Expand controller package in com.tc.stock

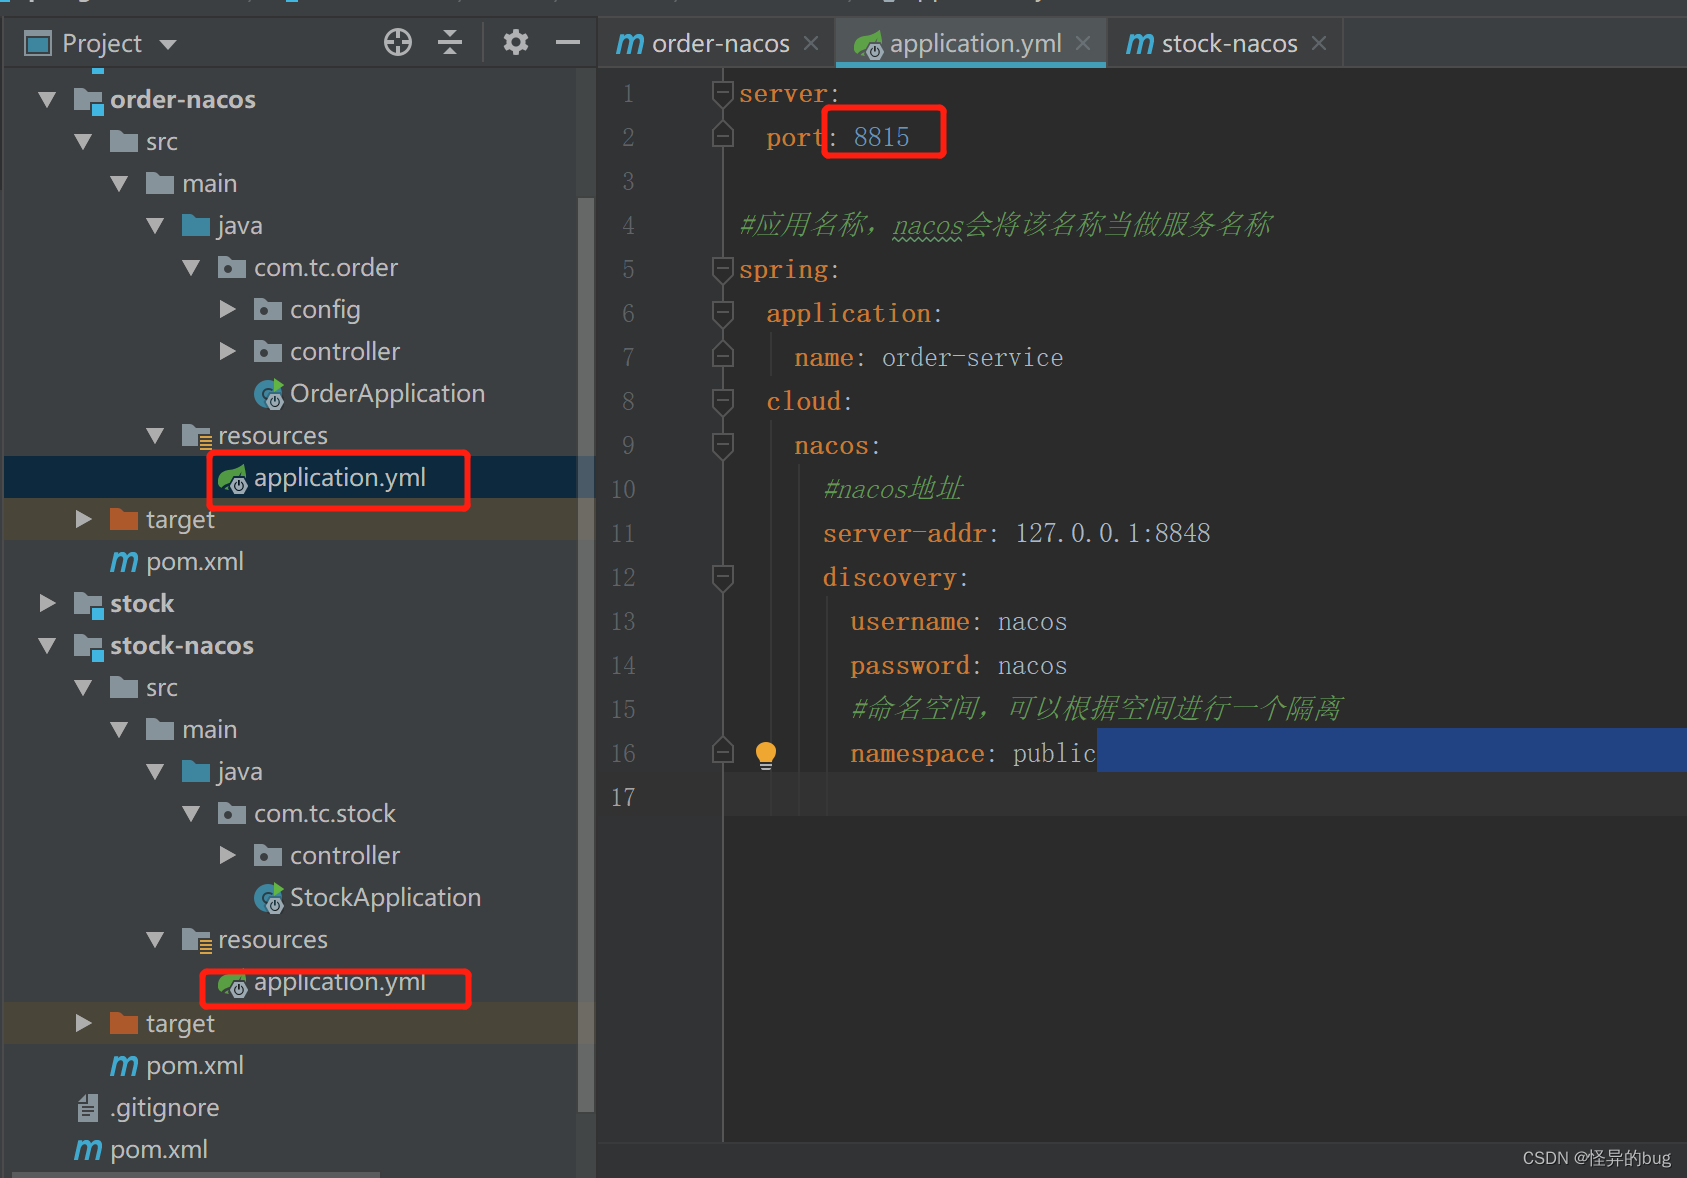[x=227, y=856]
